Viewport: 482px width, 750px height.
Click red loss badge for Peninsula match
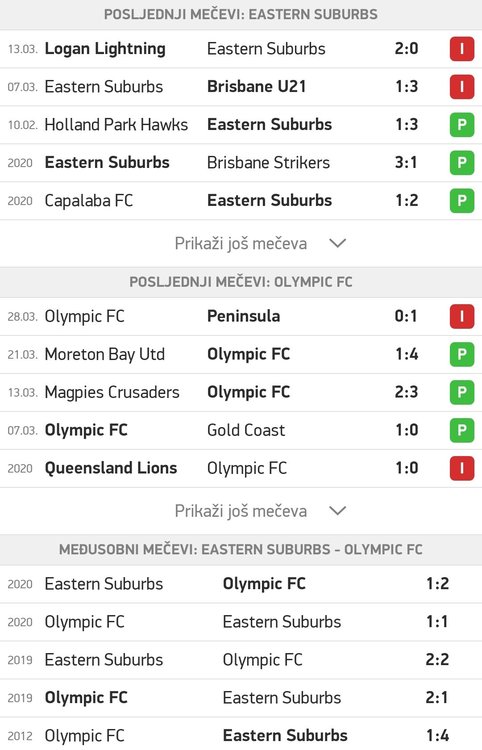tap(461, 316)
